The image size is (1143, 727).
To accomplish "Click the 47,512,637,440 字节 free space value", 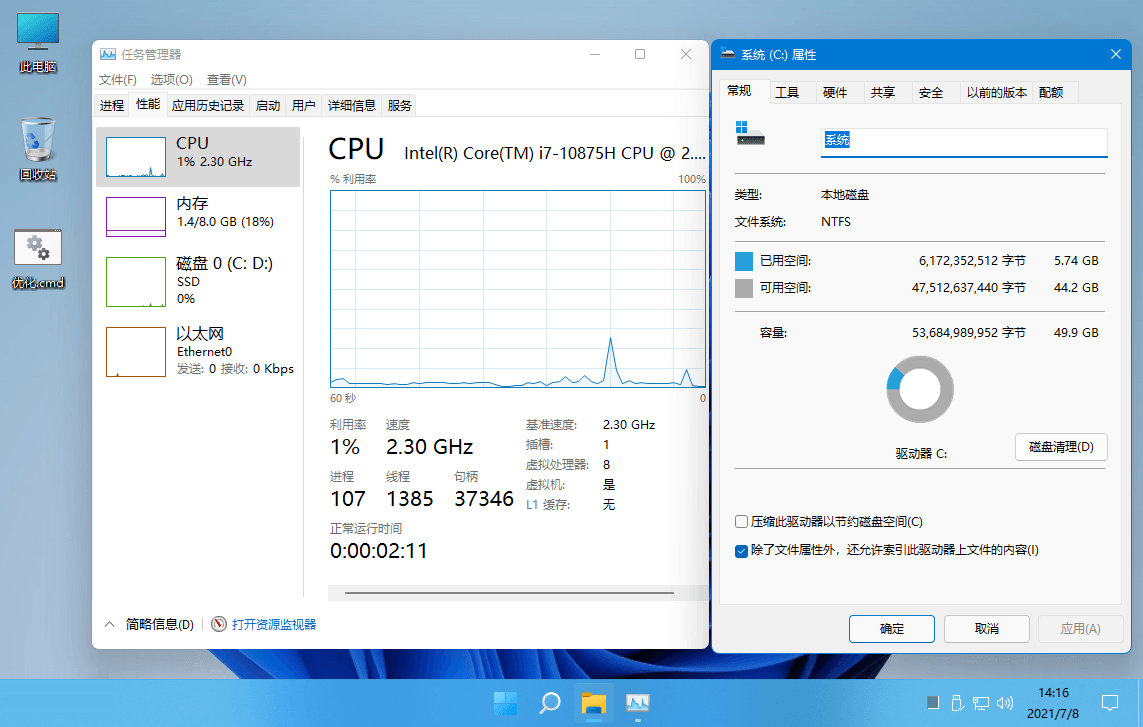I will tap(969, 288).
